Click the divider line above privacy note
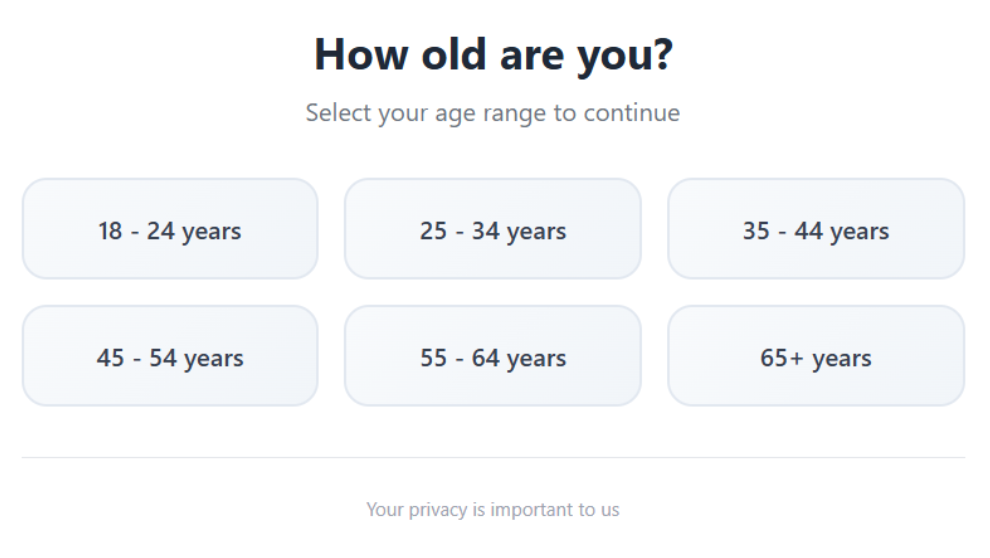The image size is (990, 558). click(493, 457)
